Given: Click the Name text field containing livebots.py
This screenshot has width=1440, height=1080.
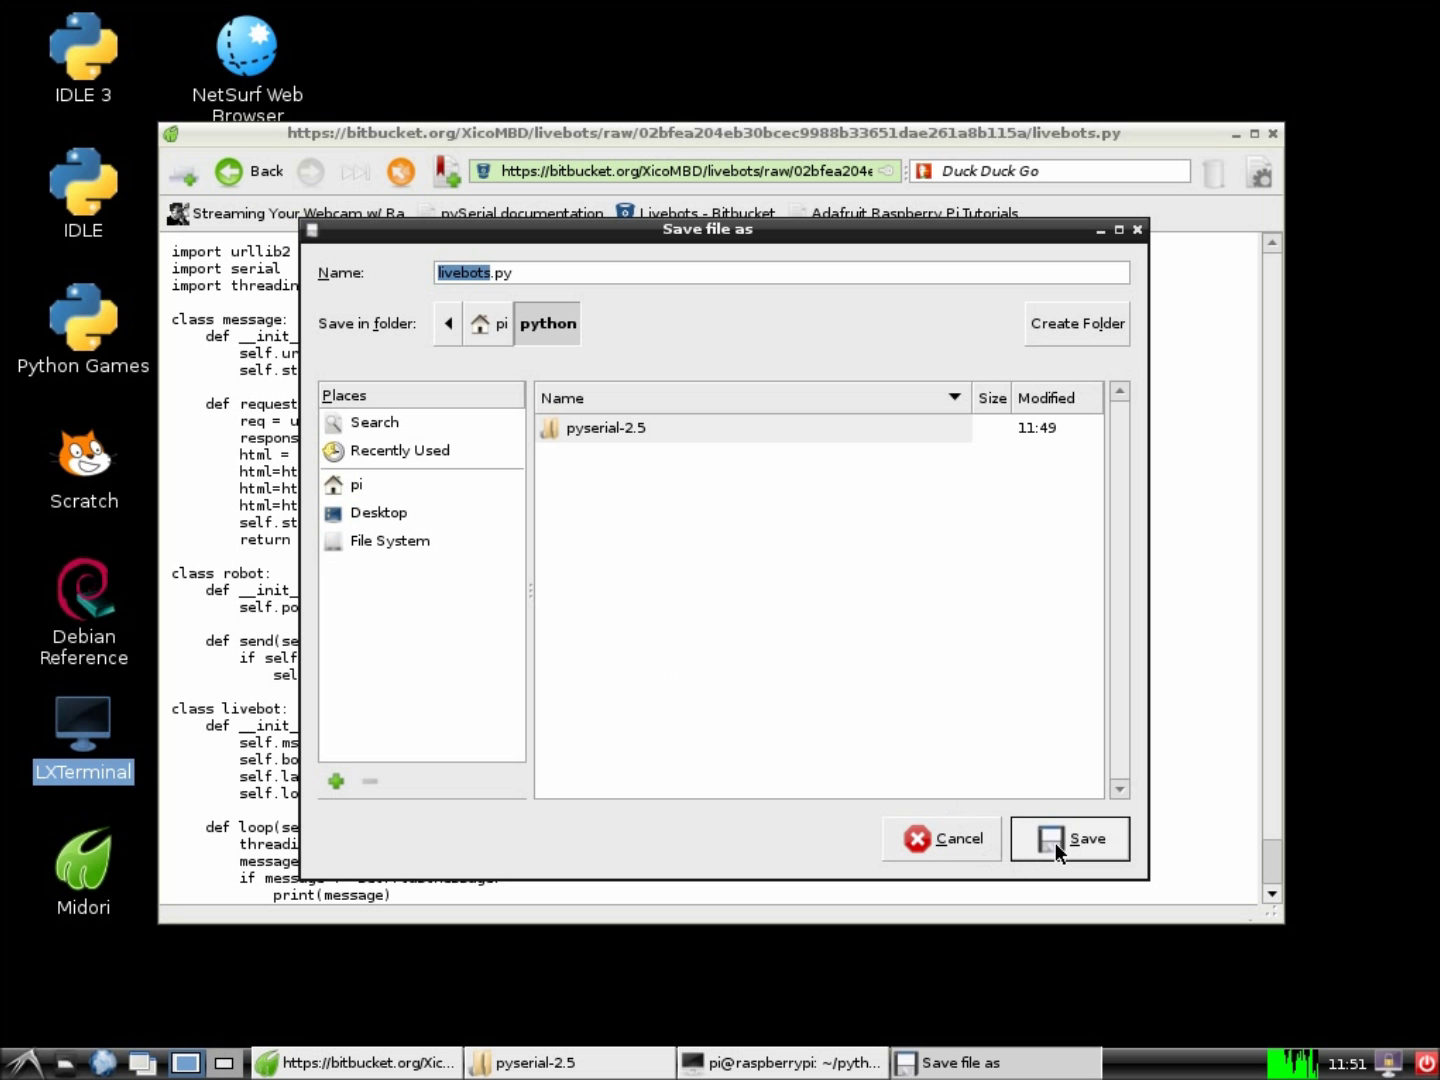Looking at the screenshot, I should [782, 273].
